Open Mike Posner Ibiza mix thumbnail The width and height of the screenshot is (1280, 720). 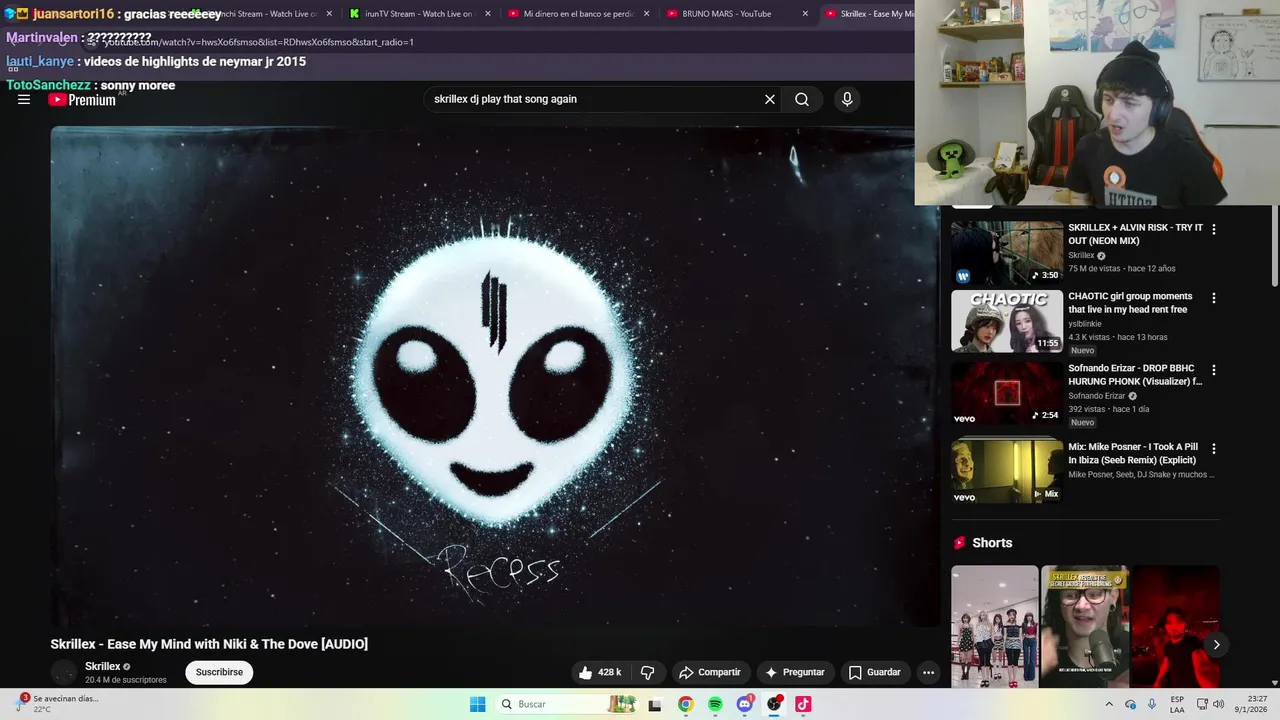pyautogui.click(x=1007, y=471)
